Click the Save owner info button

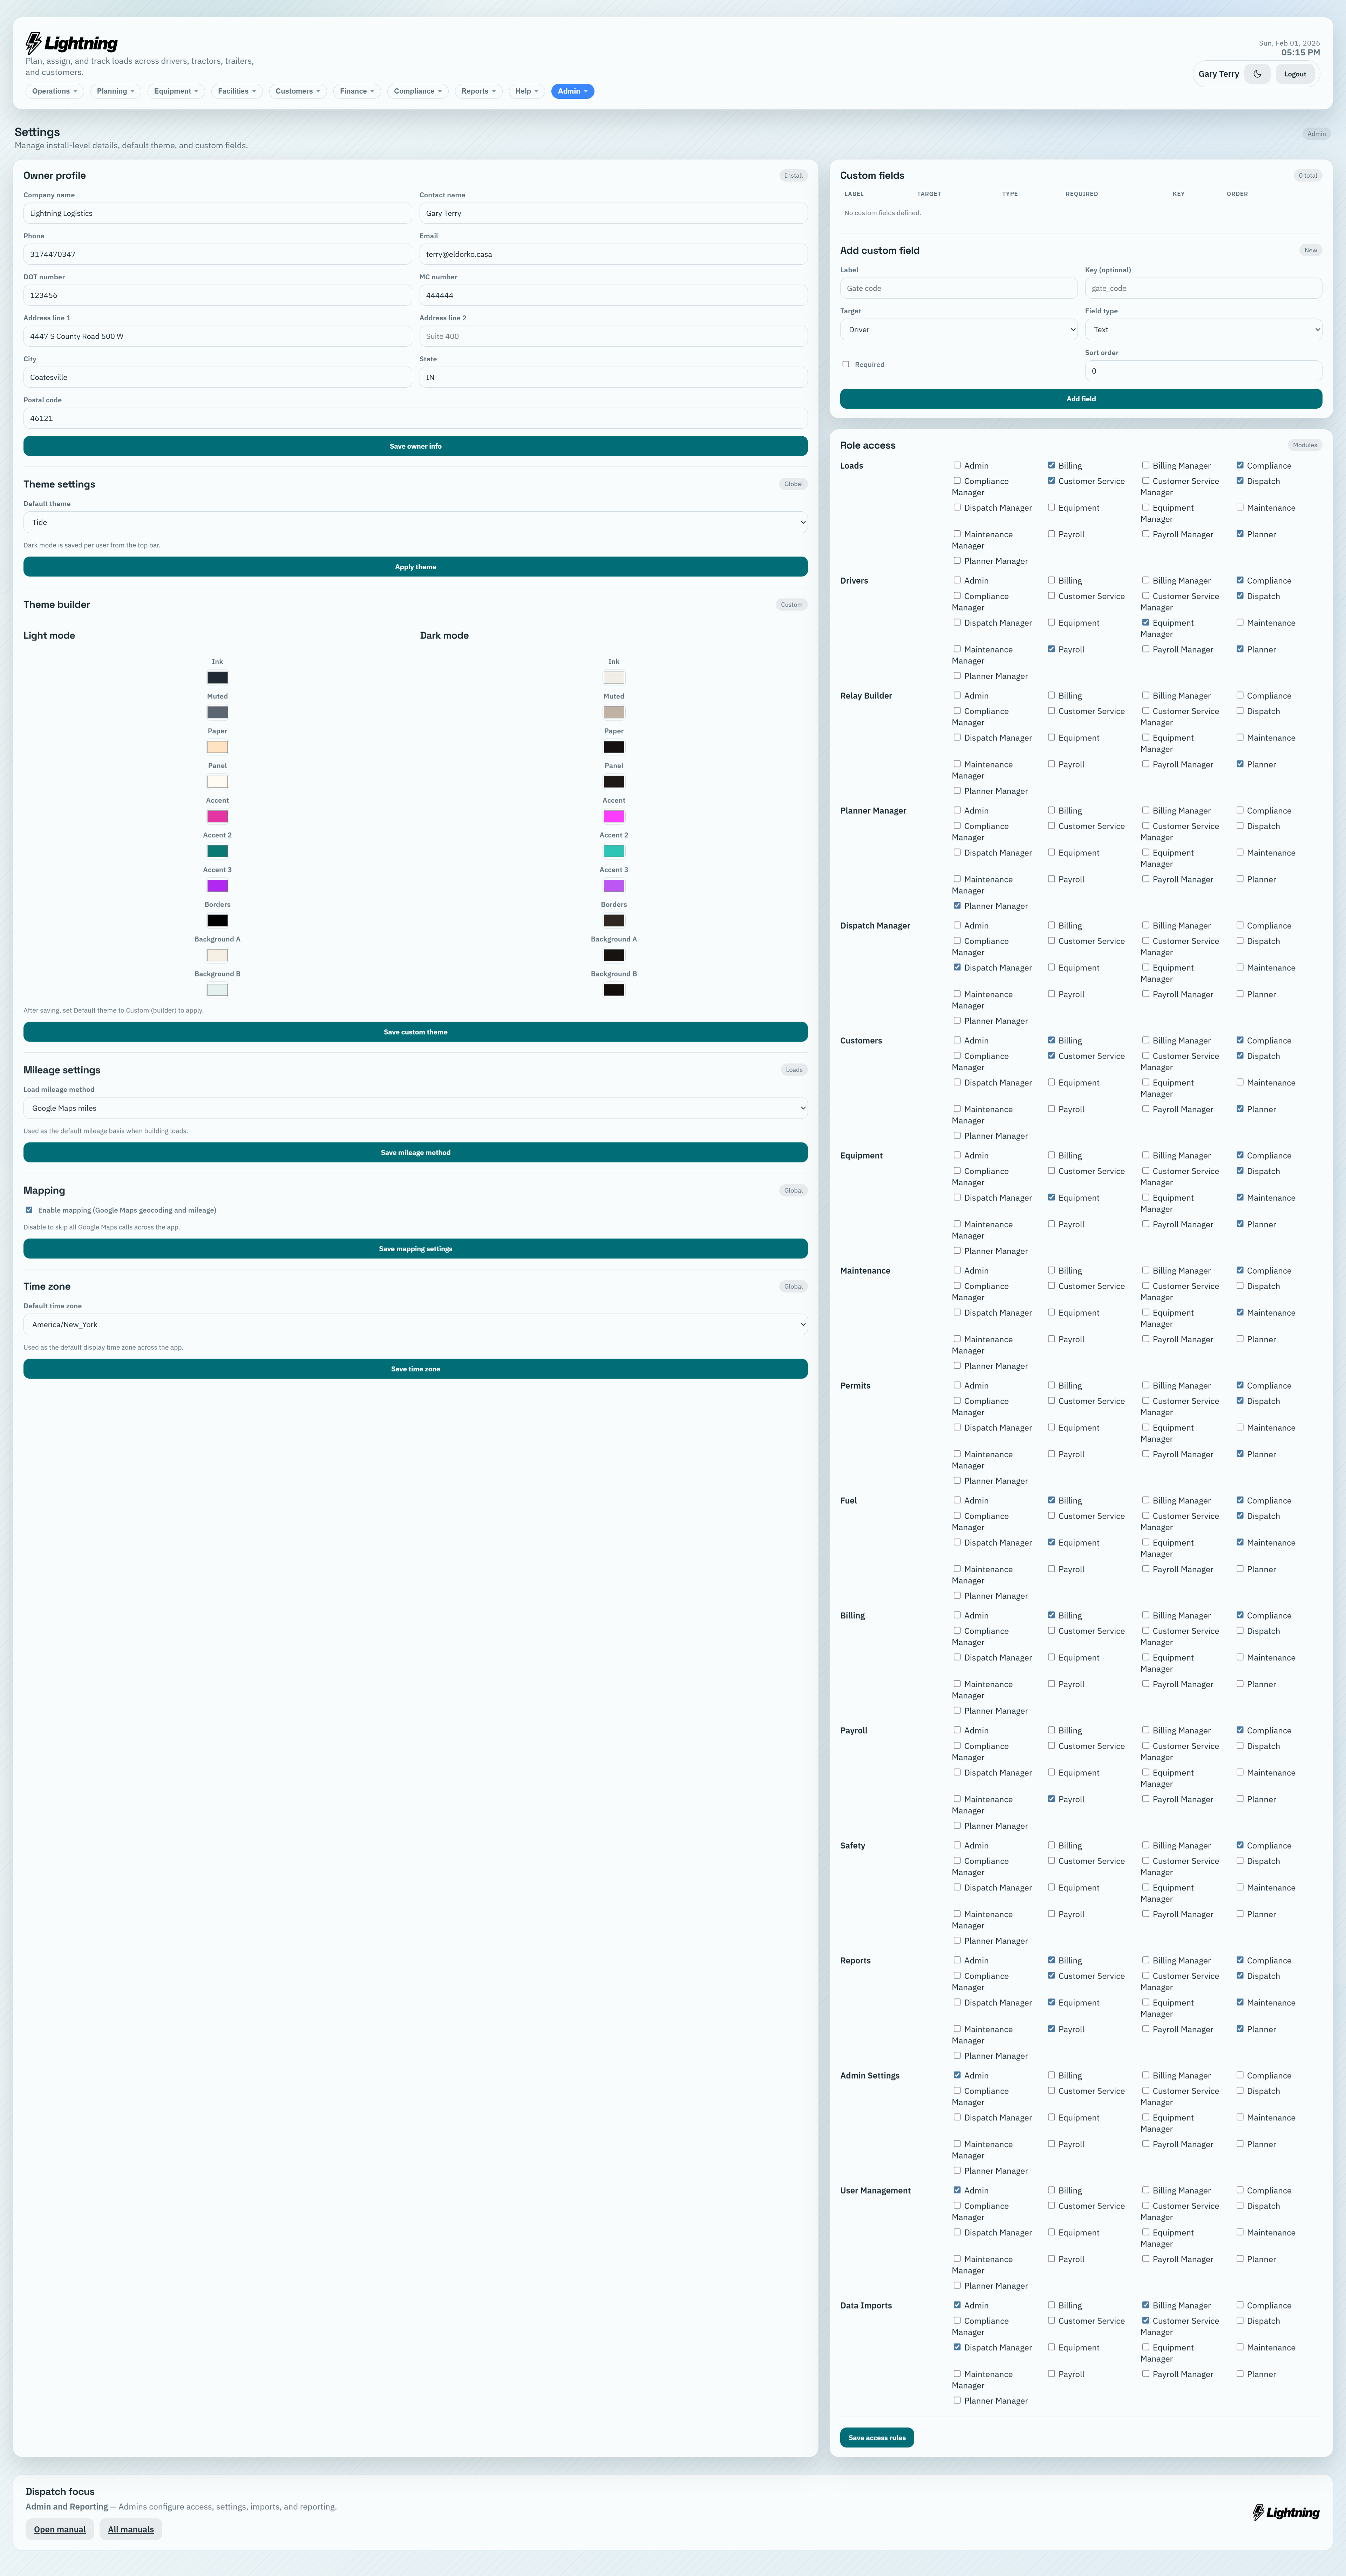pyautogui.click(x=415, y=446)
